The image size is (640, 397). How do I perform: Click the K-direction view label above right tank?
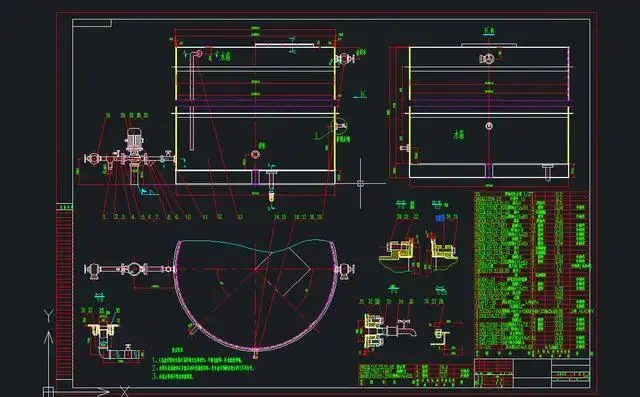489,31
